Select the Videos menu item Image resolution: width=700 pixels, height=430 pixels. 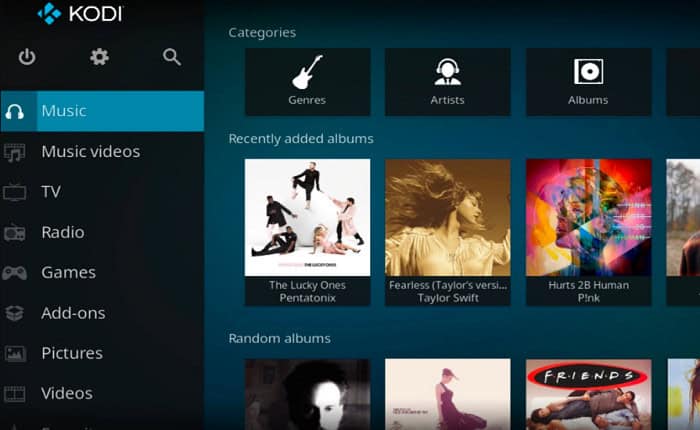pos(102,393)
